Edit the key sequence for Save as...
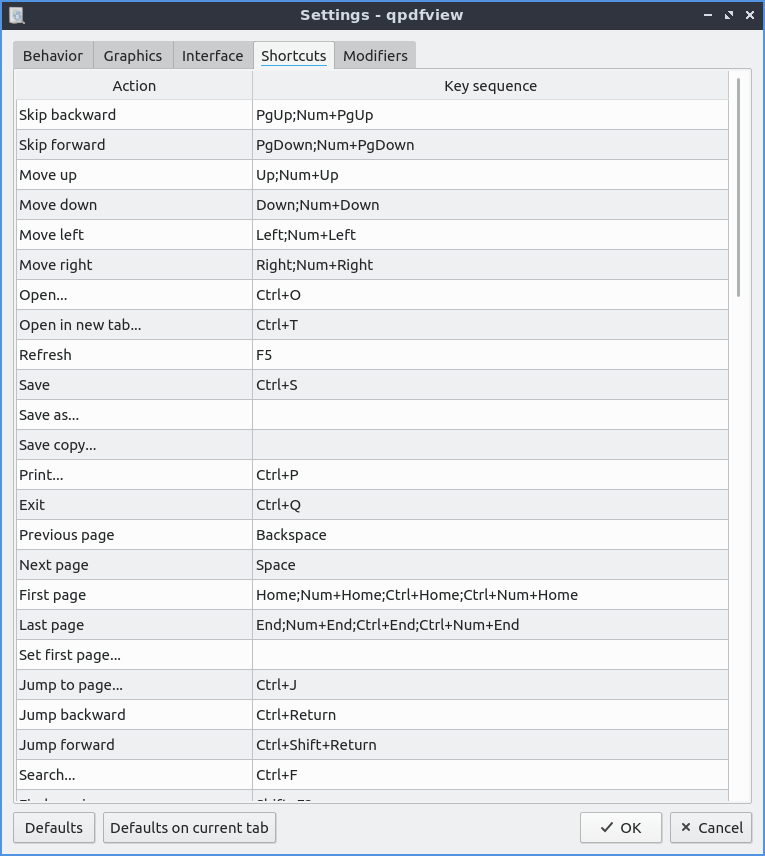The image size is (765, 856). (490, 415)
